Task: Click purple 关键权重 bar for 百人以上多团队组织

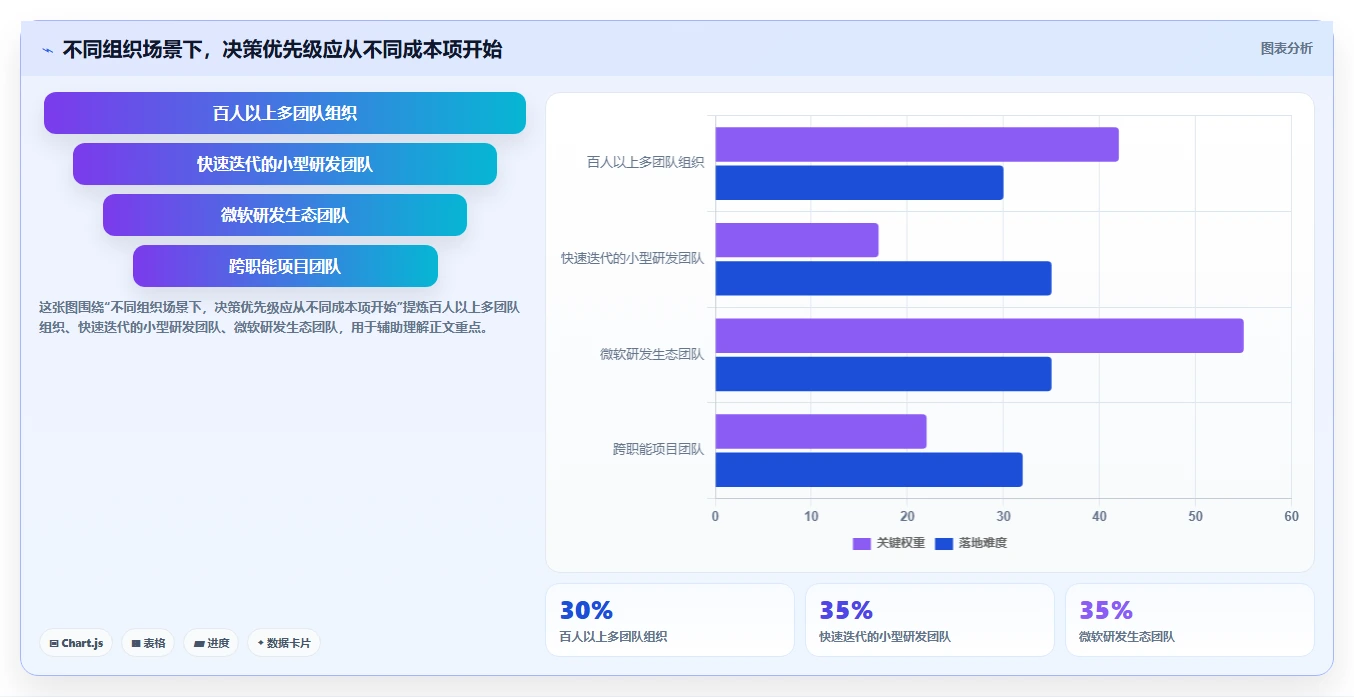Action: point(917,145)
